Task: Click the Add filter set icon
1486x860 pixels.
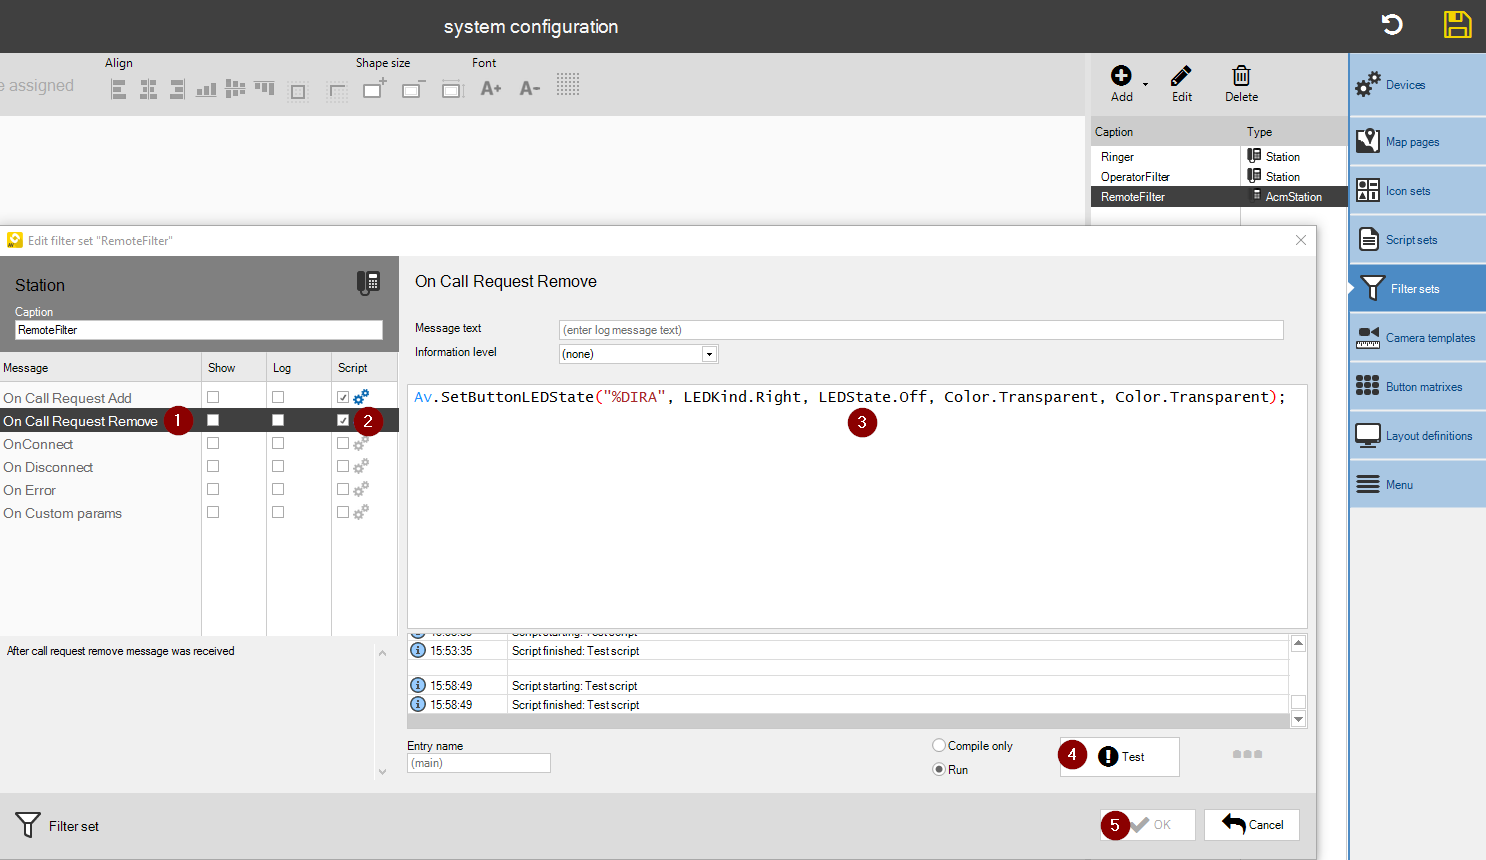Action: (x=1121, y=77)
